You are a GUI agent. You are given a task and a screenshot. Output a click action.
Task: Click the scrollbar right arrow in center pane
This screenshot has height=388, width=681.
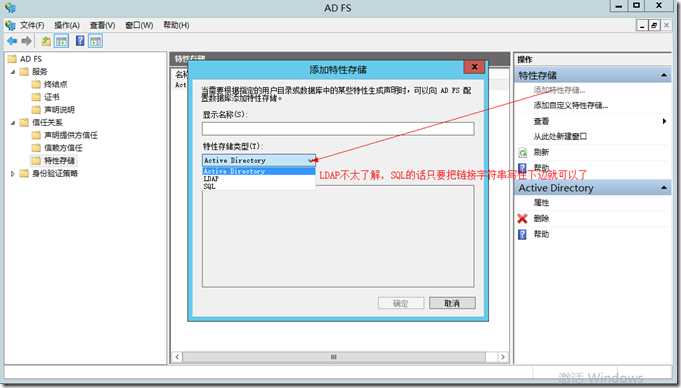(502, 357)
